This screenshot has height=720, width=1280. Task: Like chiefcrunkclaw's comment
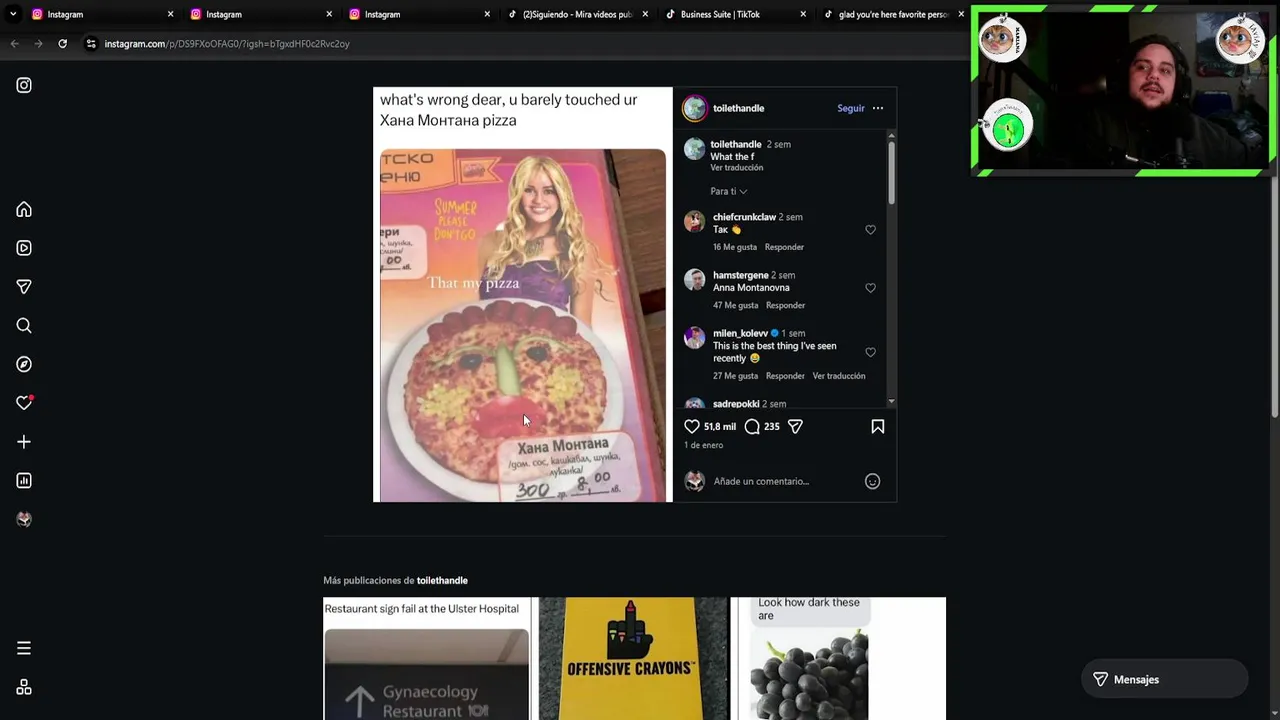point(870,230)
